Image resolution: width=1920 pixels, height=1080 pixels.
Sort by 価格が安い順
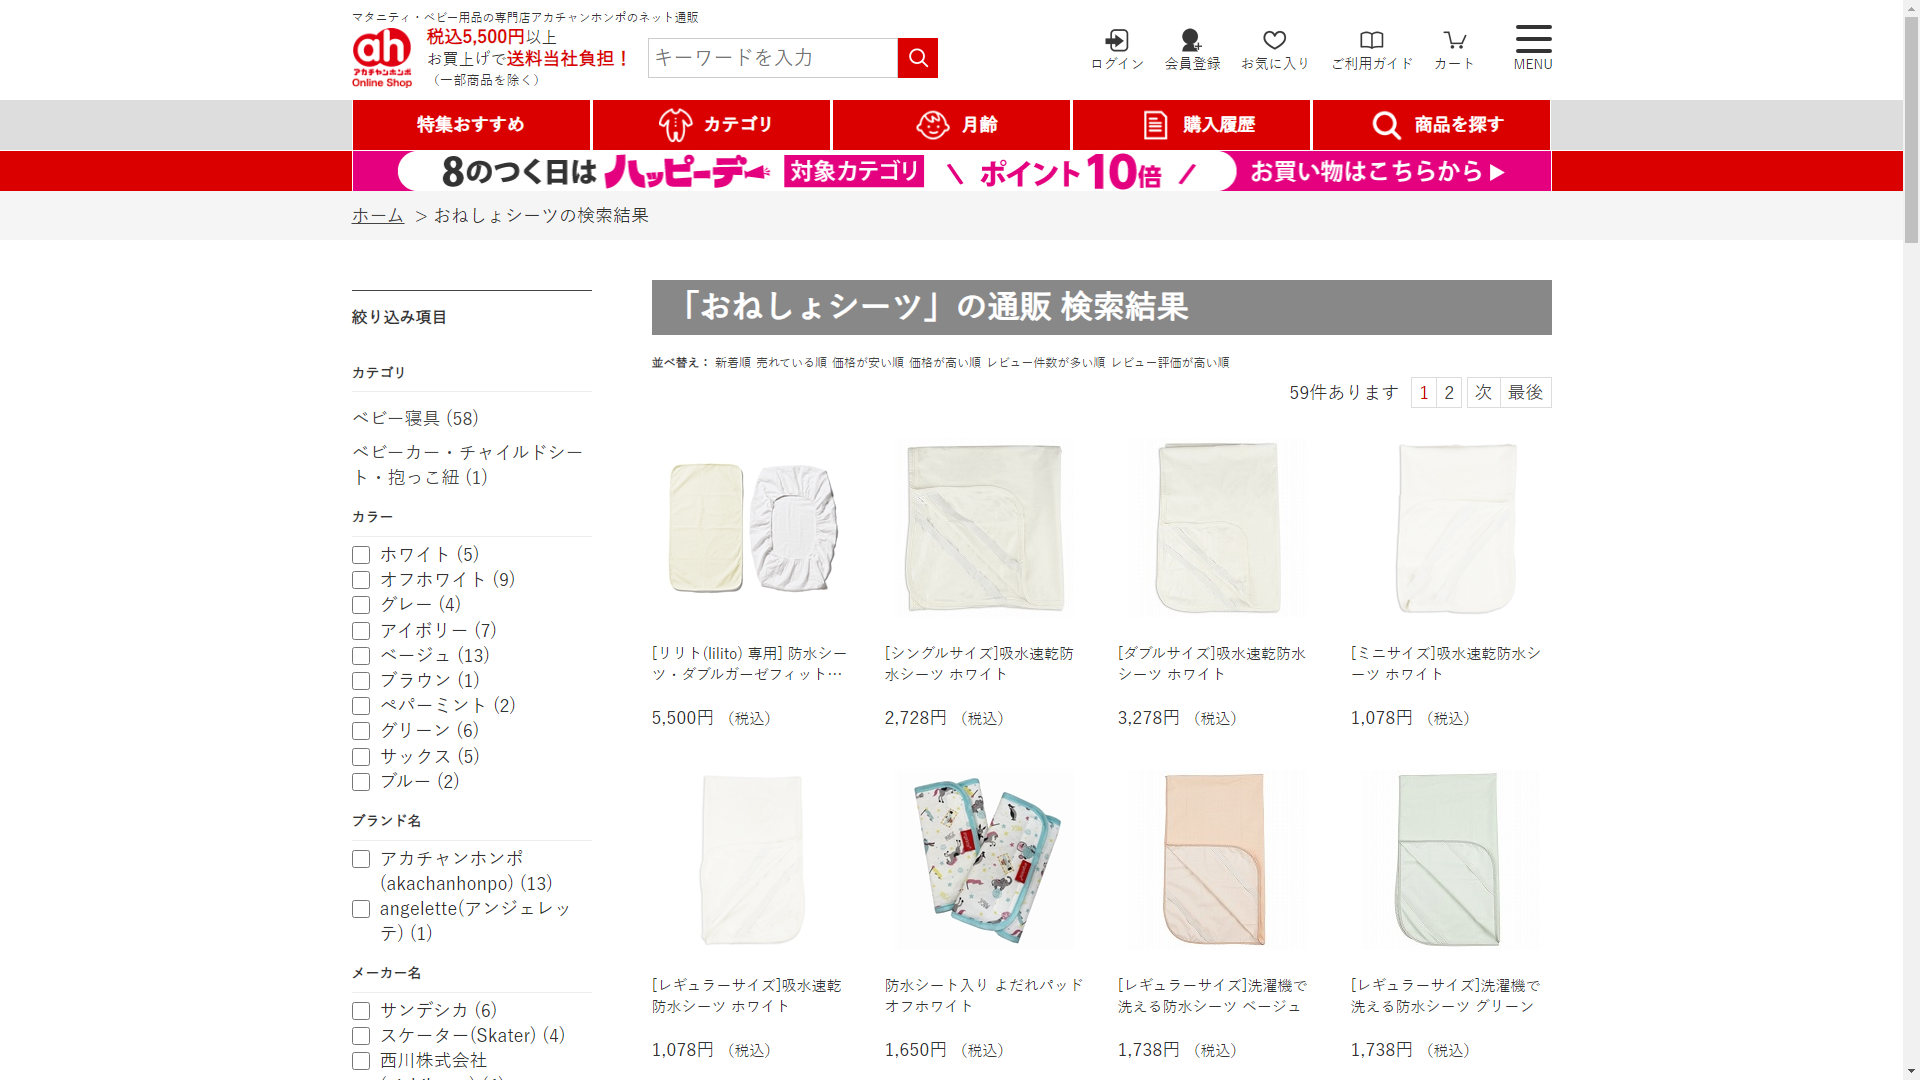(x=867, y=362)
